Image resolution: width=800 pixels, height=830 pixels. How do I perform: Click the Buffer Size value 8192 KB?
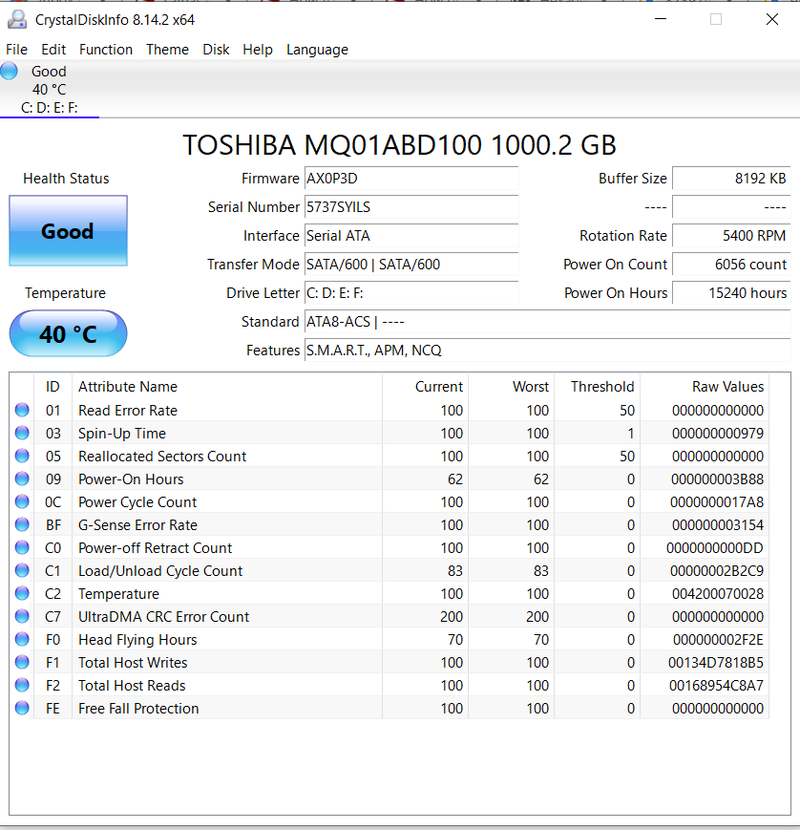[x=731, y=178]
